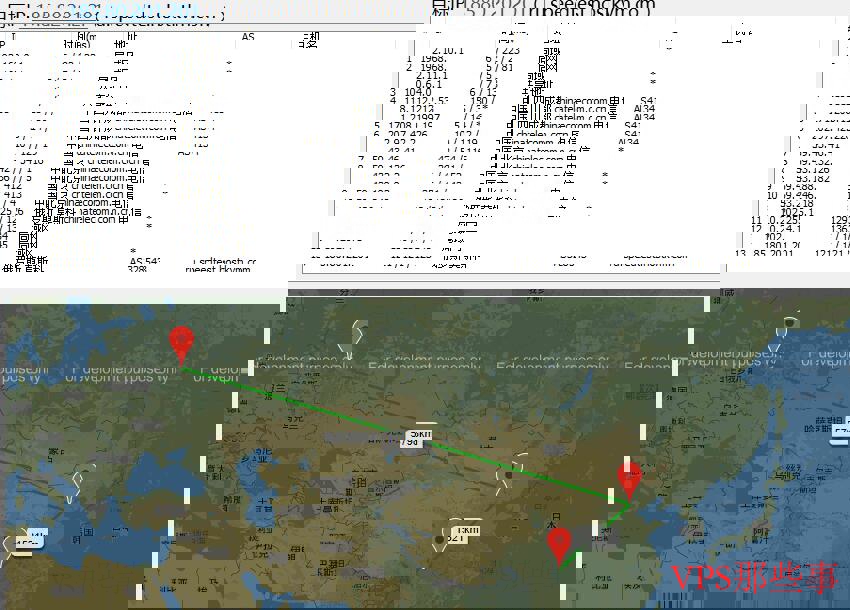This screenshot has width=850, height=610.
Task: Click the distance label on the green route line
Action: [x=419, y=438]
